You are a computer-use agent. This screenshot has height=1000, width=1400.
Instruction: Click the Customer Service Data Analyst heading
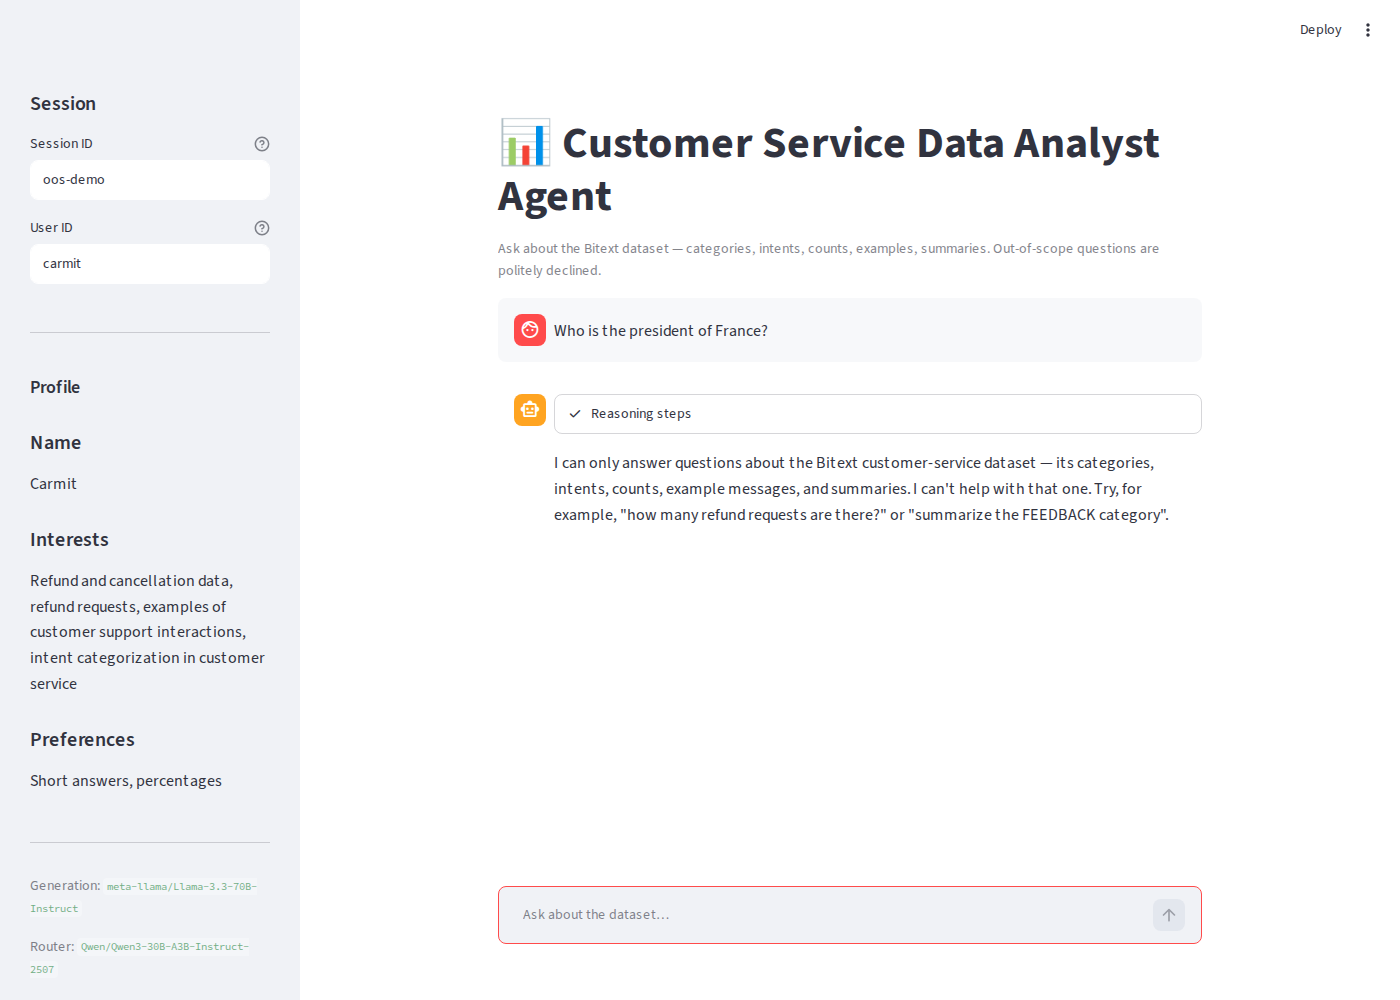[x=829, y=169]
